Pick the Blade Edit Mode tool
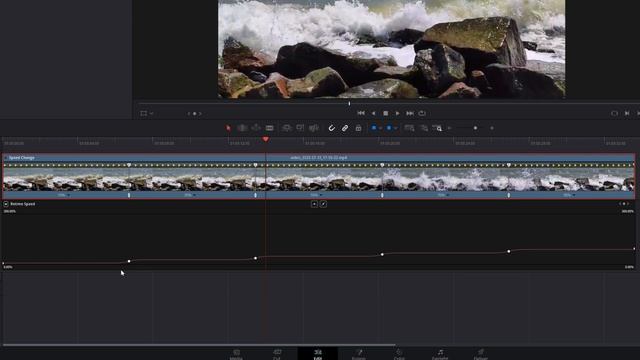This screenshot has height=360, width=640. [x=269, y=128]
